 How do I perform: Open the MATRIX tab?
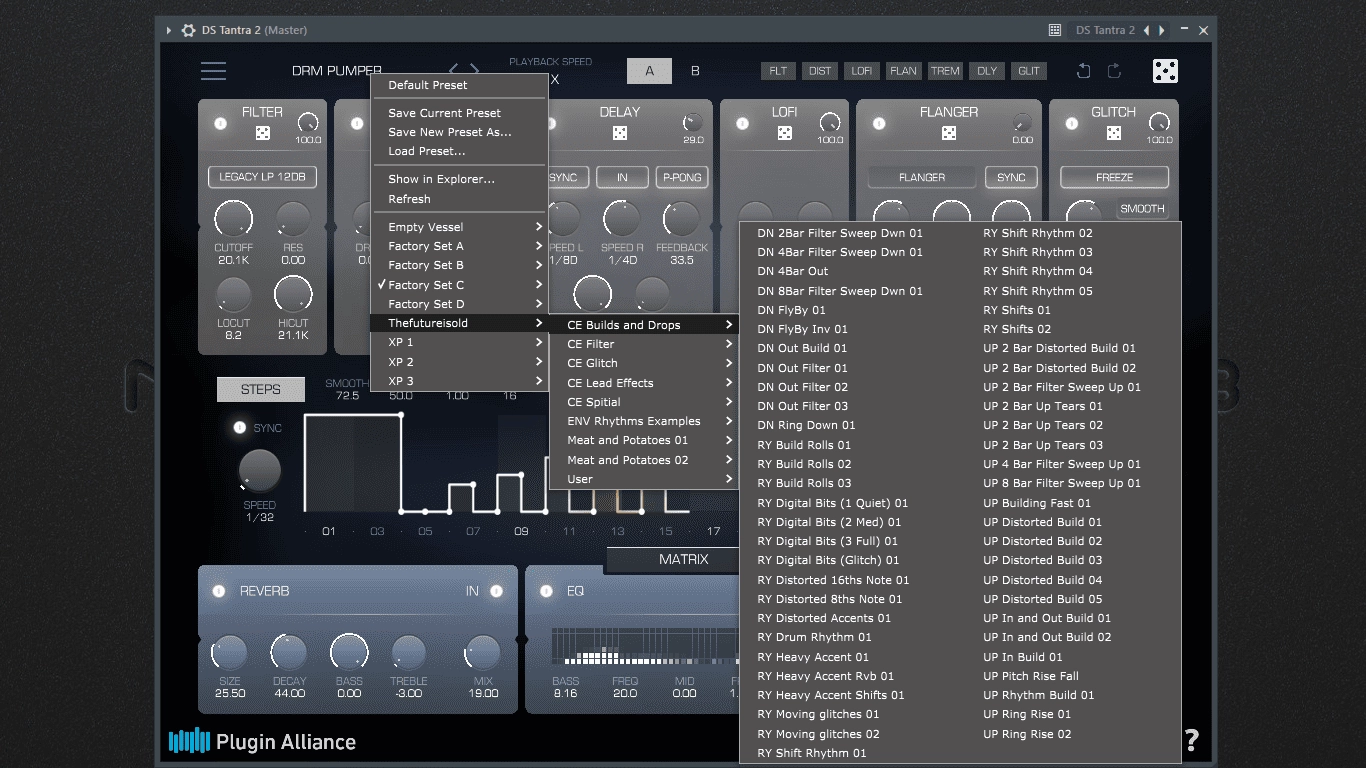tap(683, 560)
